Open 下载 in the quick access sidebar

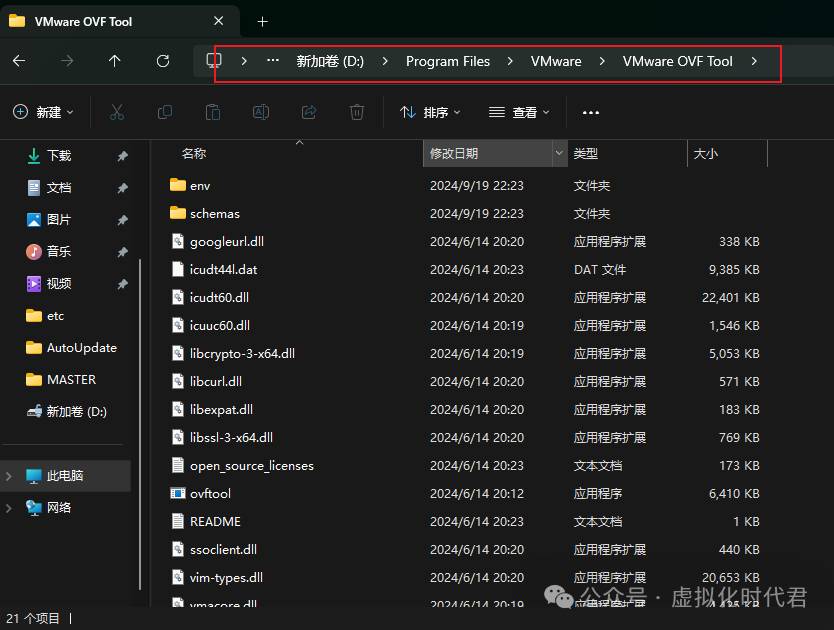point(59,156)
